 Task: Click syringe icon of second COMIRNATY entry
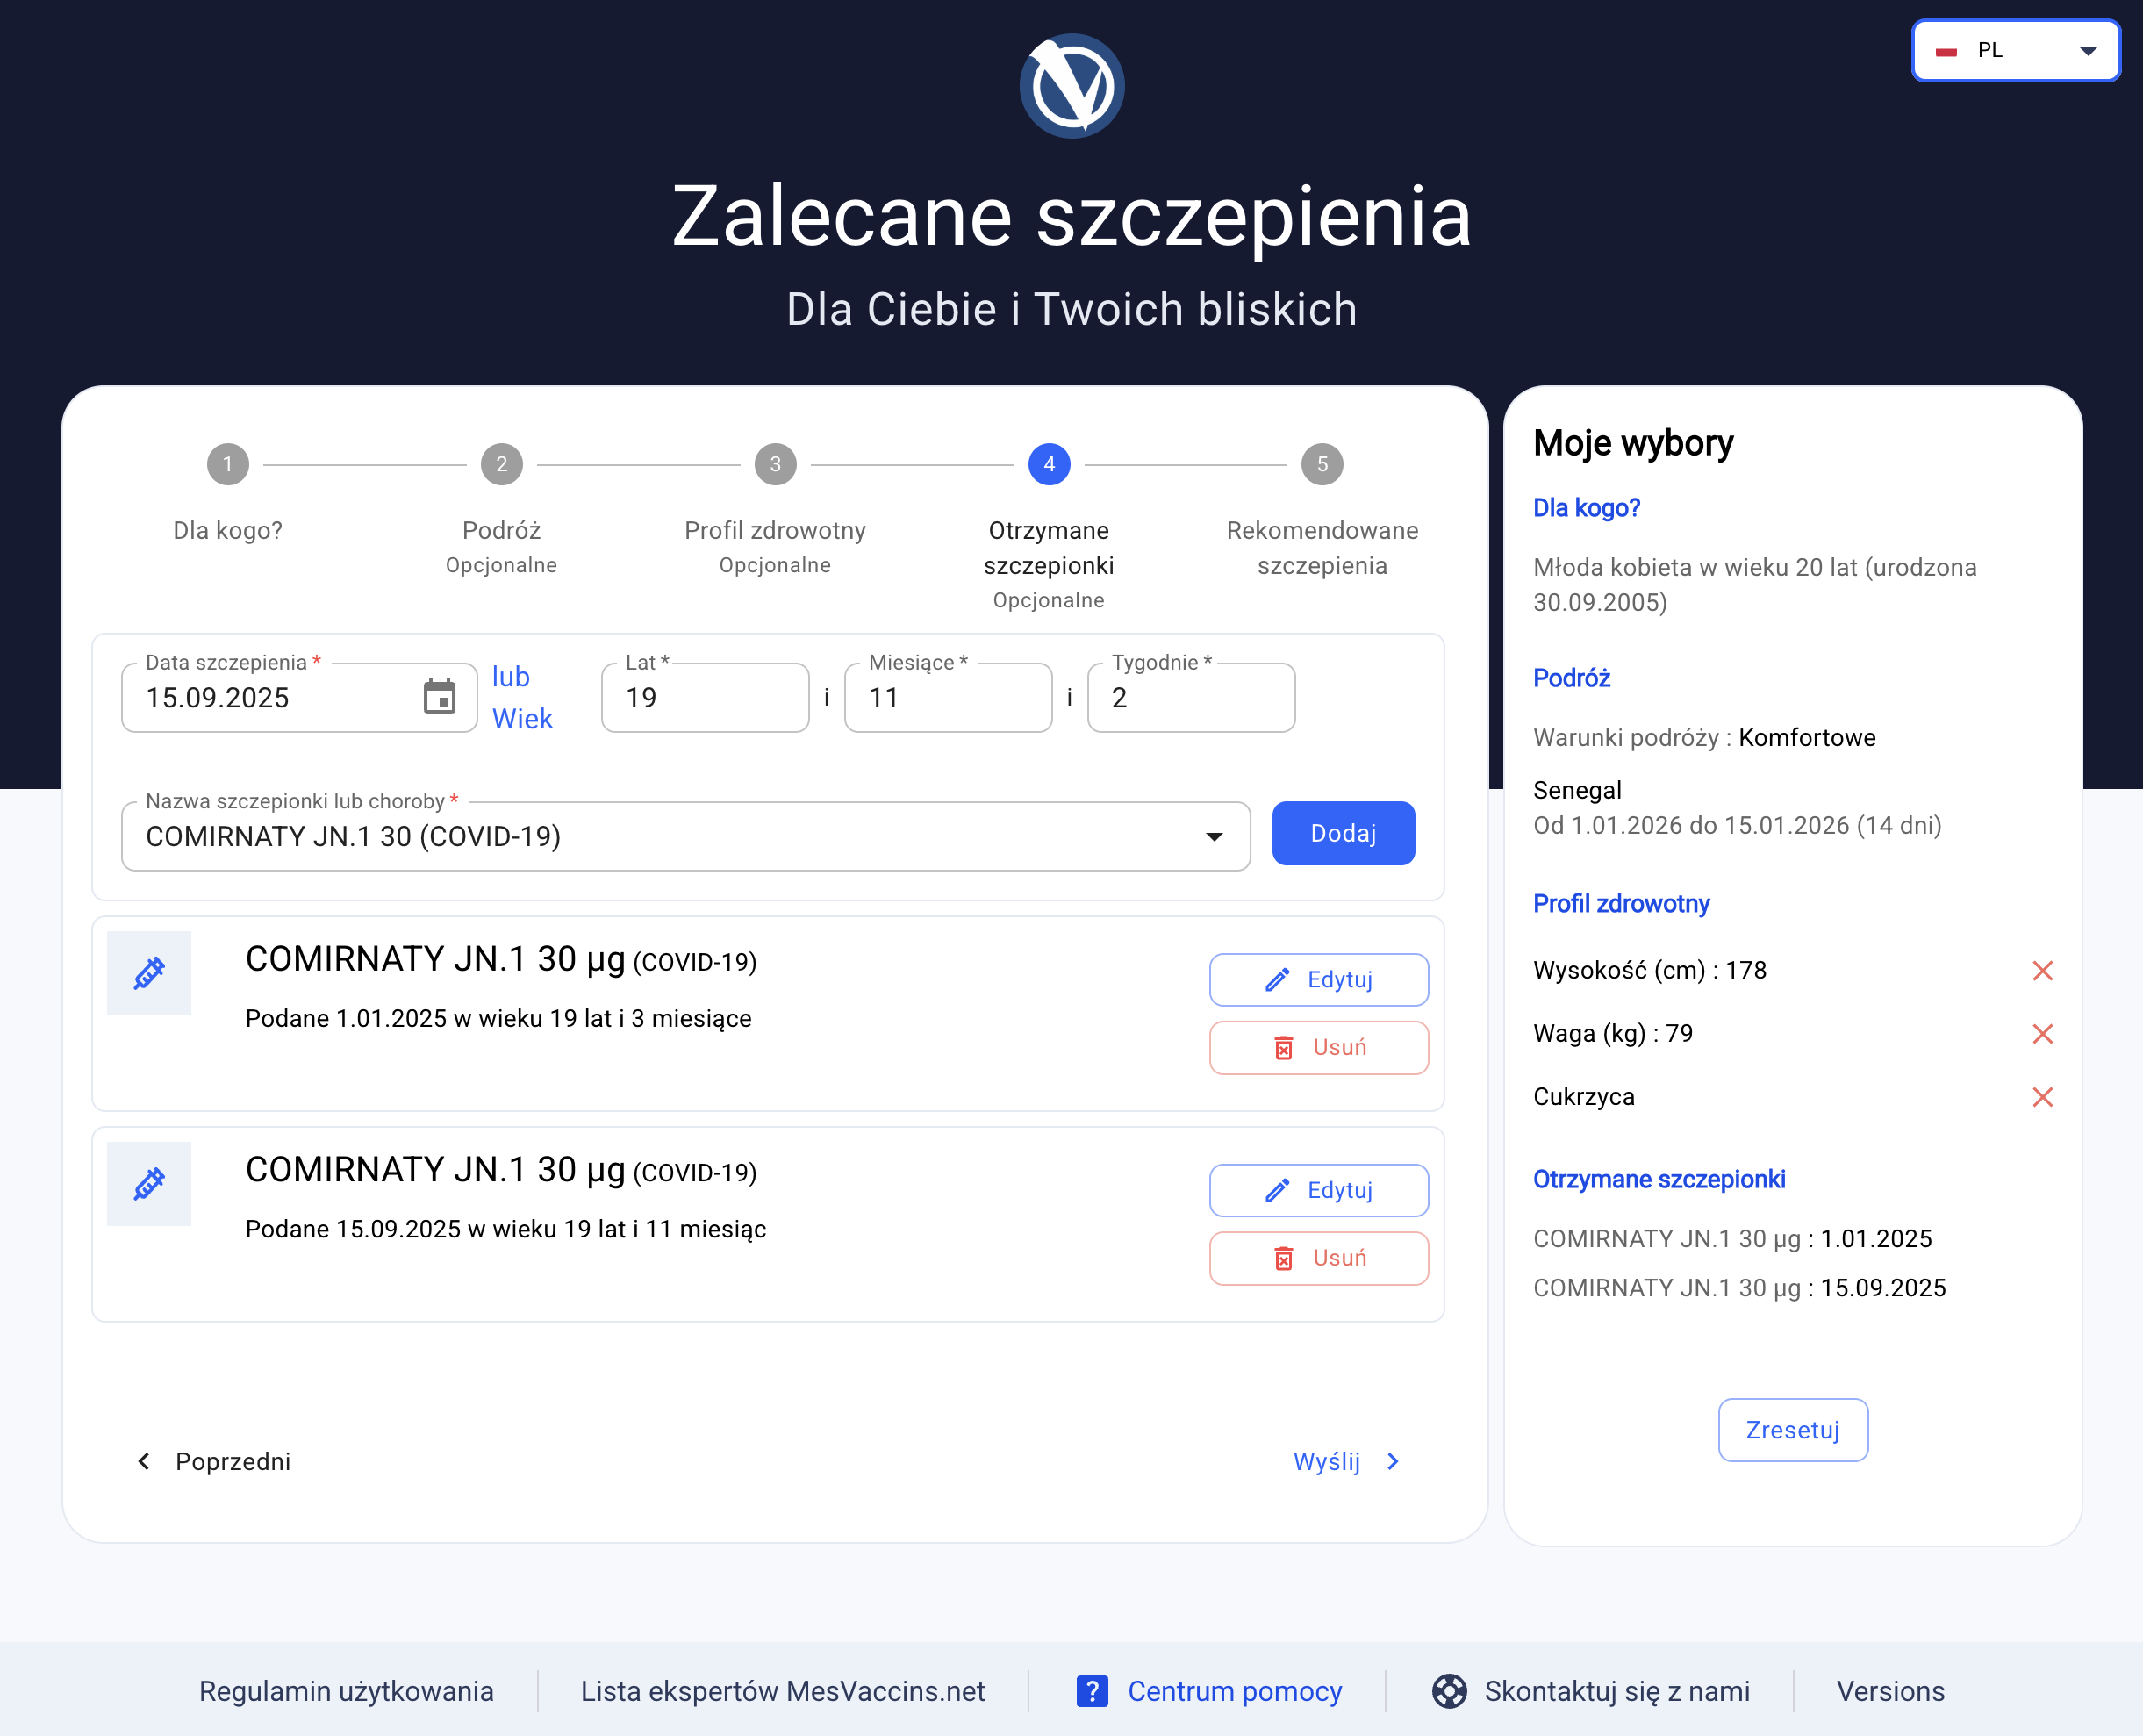coord(149,1184)
